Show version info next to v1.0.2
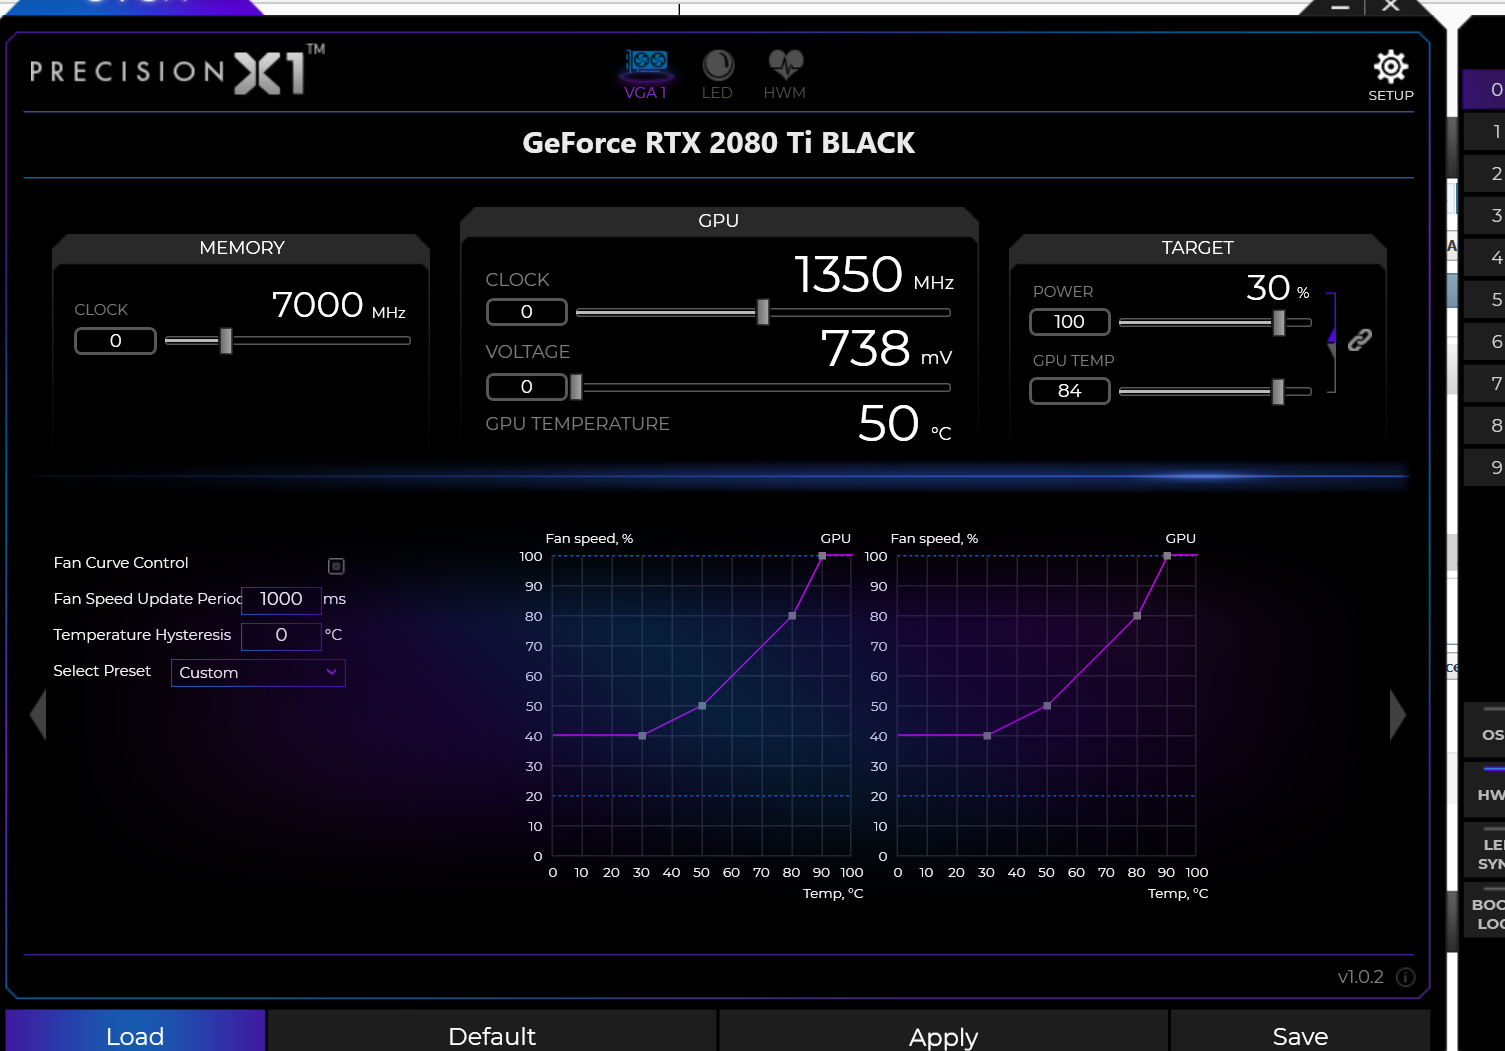The width and height of the screenshot is (1505, 1051). (1406, 977)
